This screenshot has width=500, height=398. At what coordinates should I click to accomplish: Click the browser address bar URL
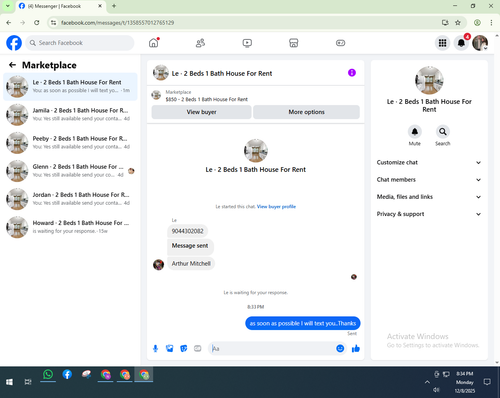pyautogui.click(x=117, y=23)
